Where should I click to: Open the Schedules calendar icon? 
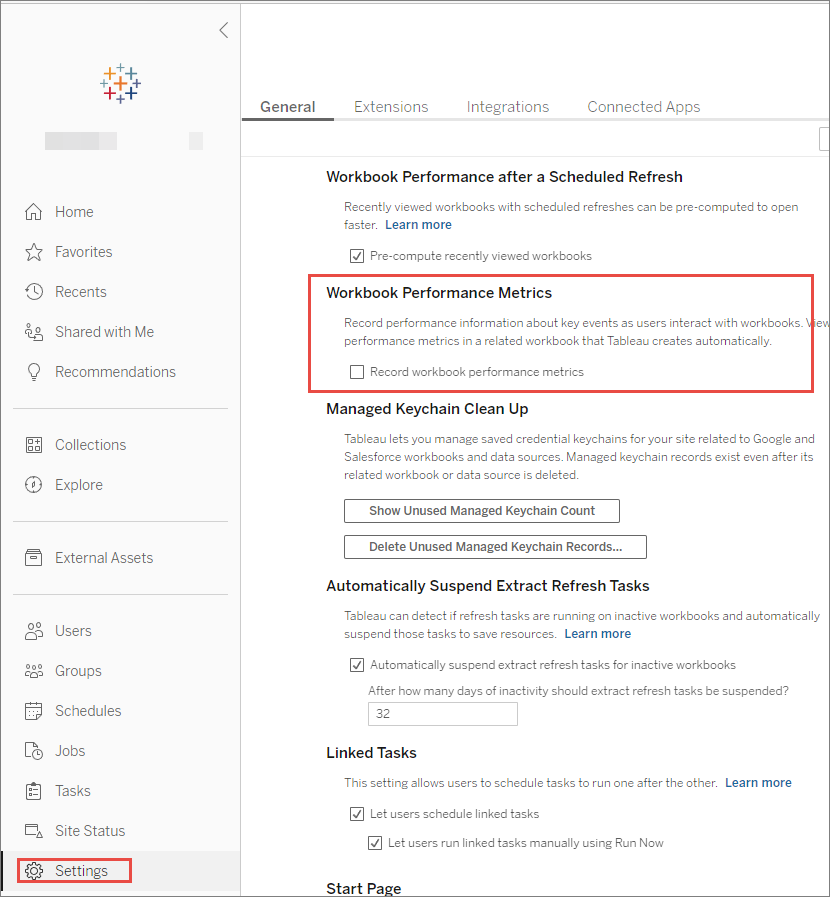pos(34,711)
